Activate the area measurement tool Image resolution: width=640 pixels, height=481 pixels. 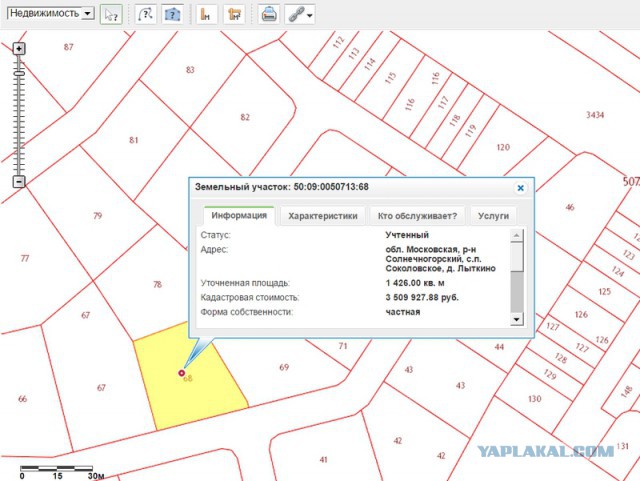235,14
